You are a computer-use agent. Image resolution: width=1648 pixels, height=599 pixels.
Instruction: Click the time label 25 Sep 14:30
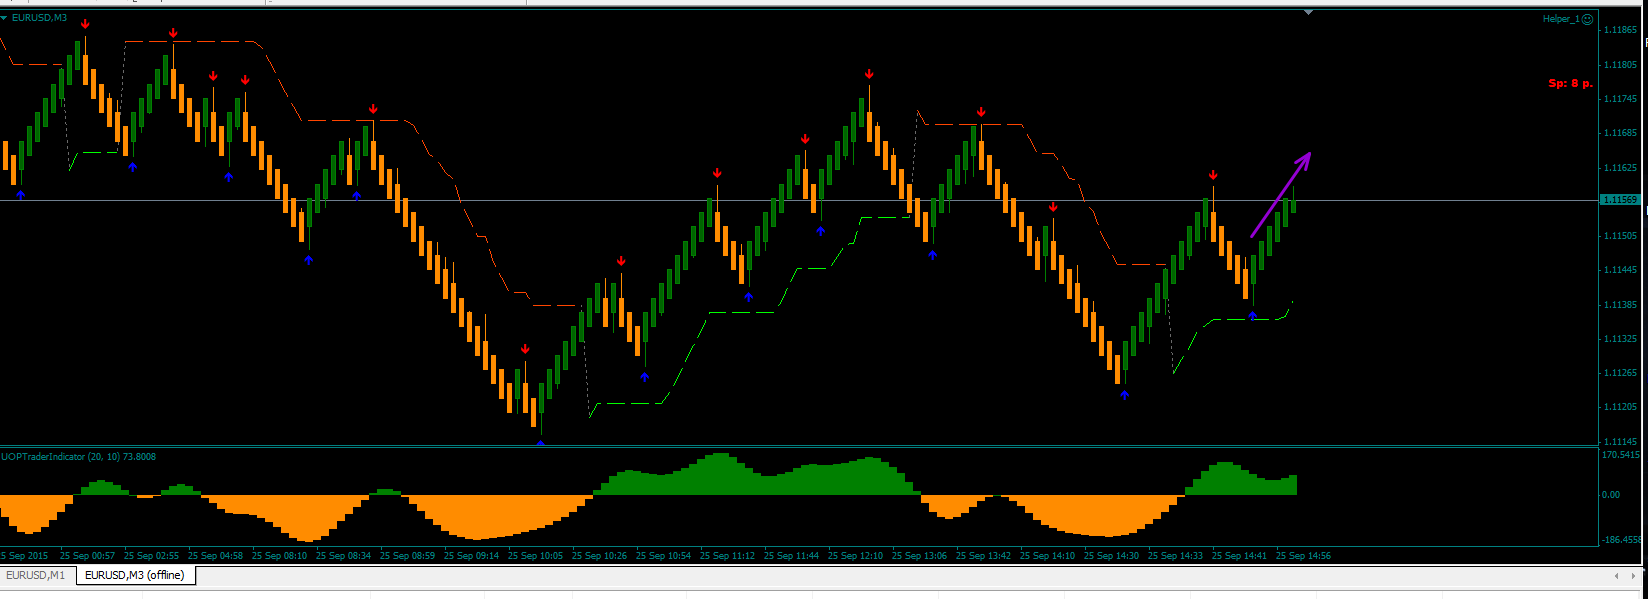1111,556
